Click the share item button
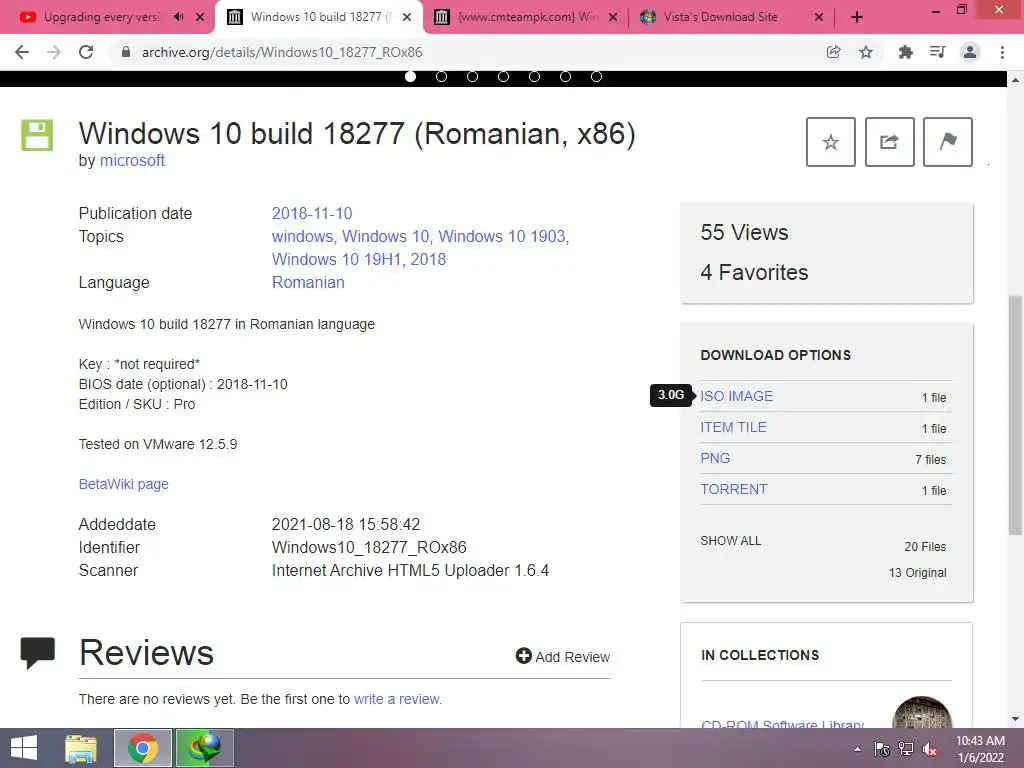The image size is (1024, 768). pyautogui.click(x=889, y=142)
